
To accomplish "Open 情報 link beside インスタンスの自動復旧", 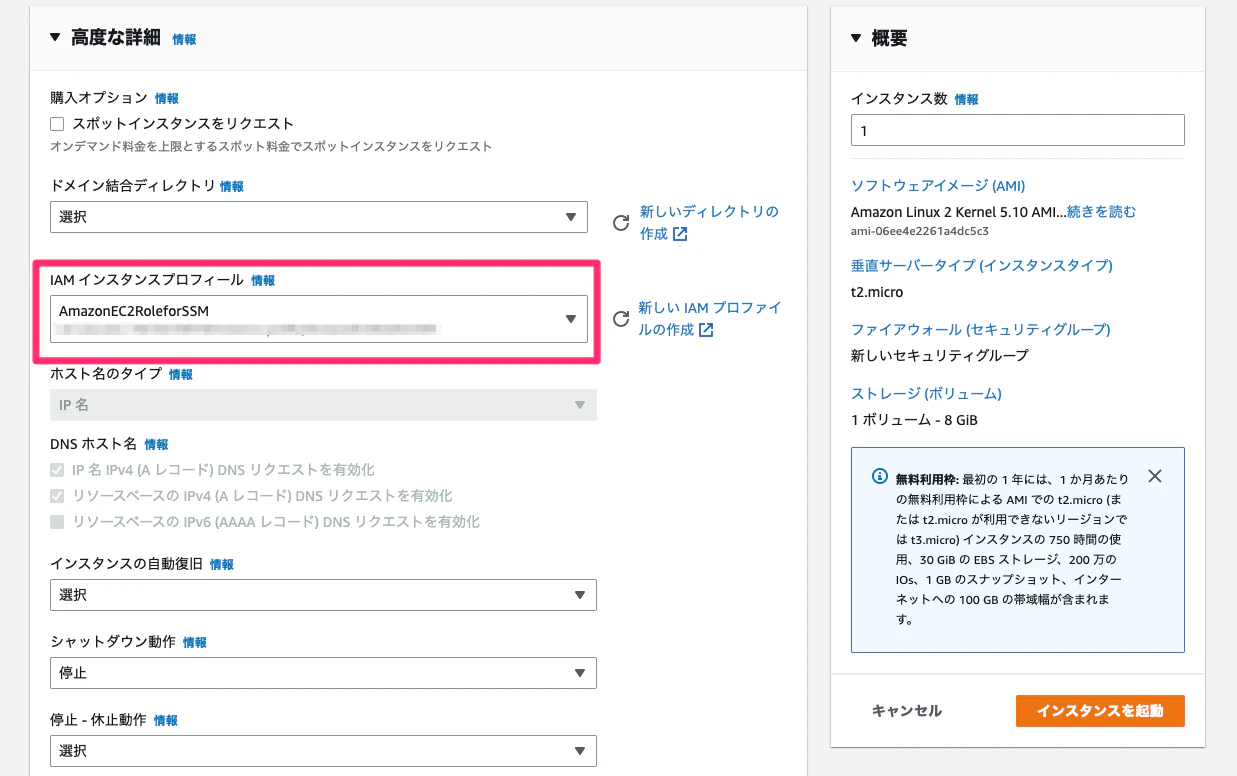I will (222, 564).
